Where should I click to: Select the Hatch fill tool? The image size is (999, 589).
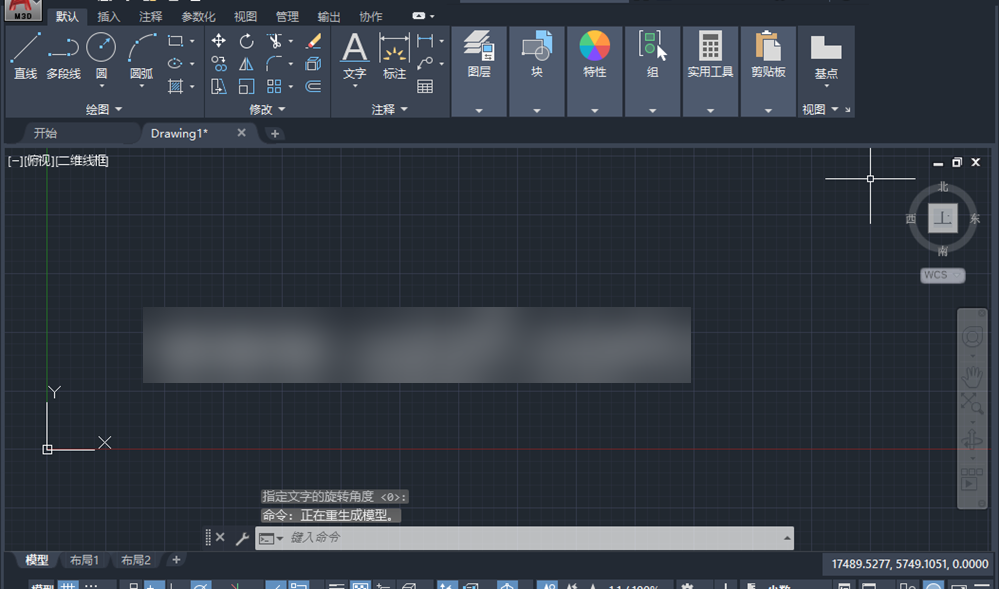[x=175, y=86]
